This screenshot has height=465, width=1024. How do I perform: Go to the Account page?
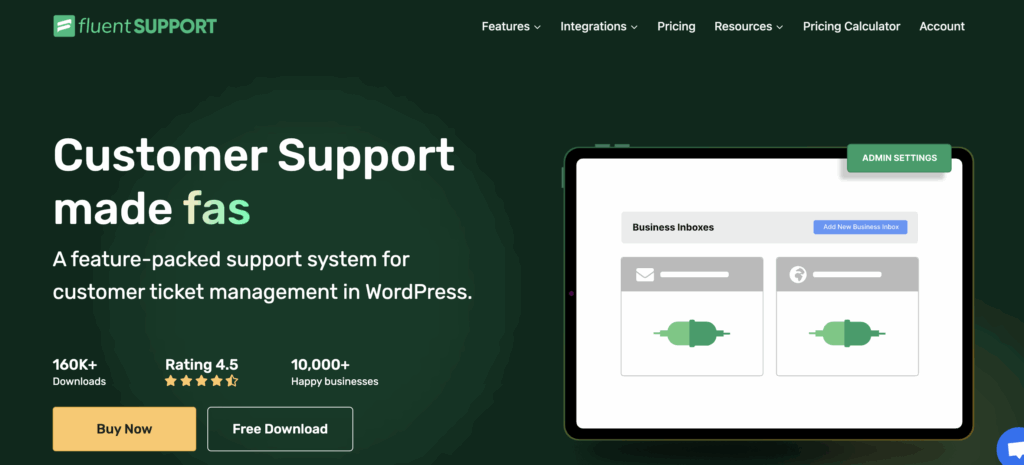tap(942, 27)
